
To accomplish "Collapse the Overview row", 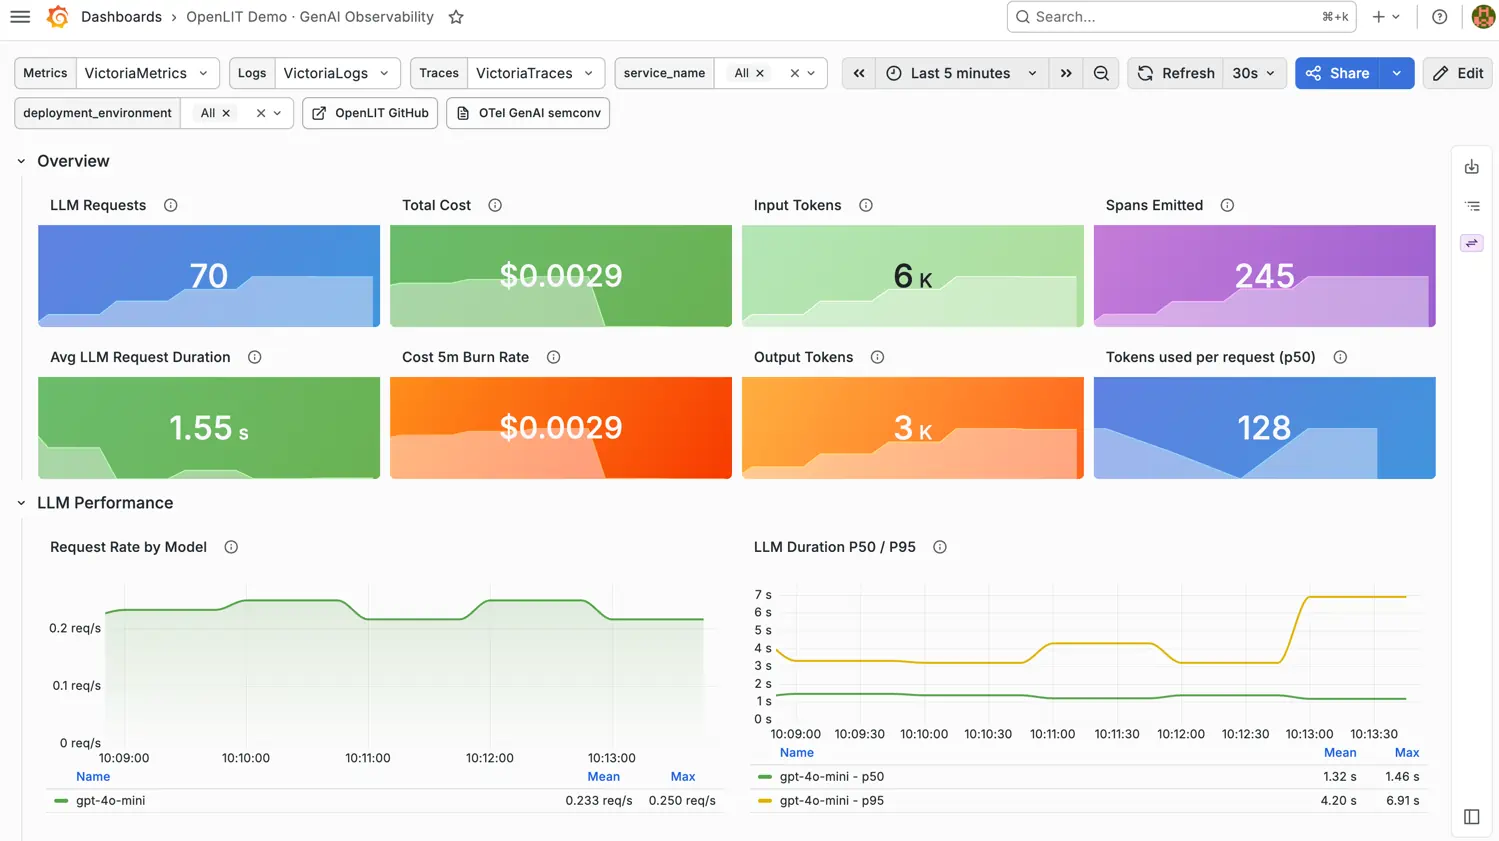I will click(x=21, y=161).
